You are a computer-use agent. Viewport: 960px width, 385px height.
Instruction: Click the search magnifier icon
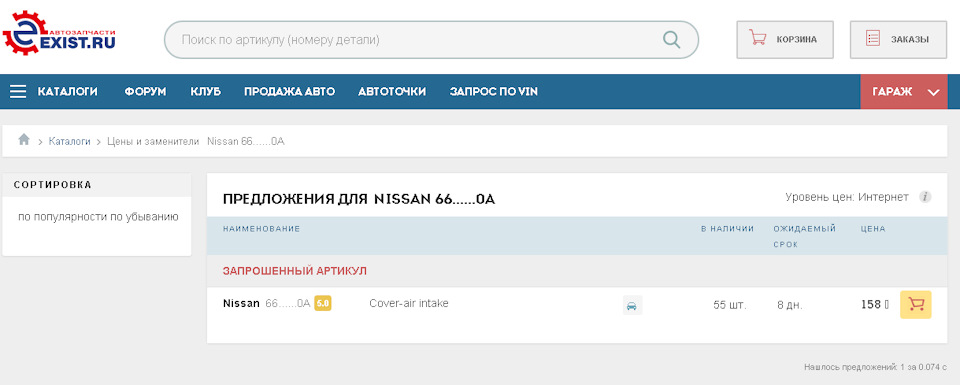point(671,40)
